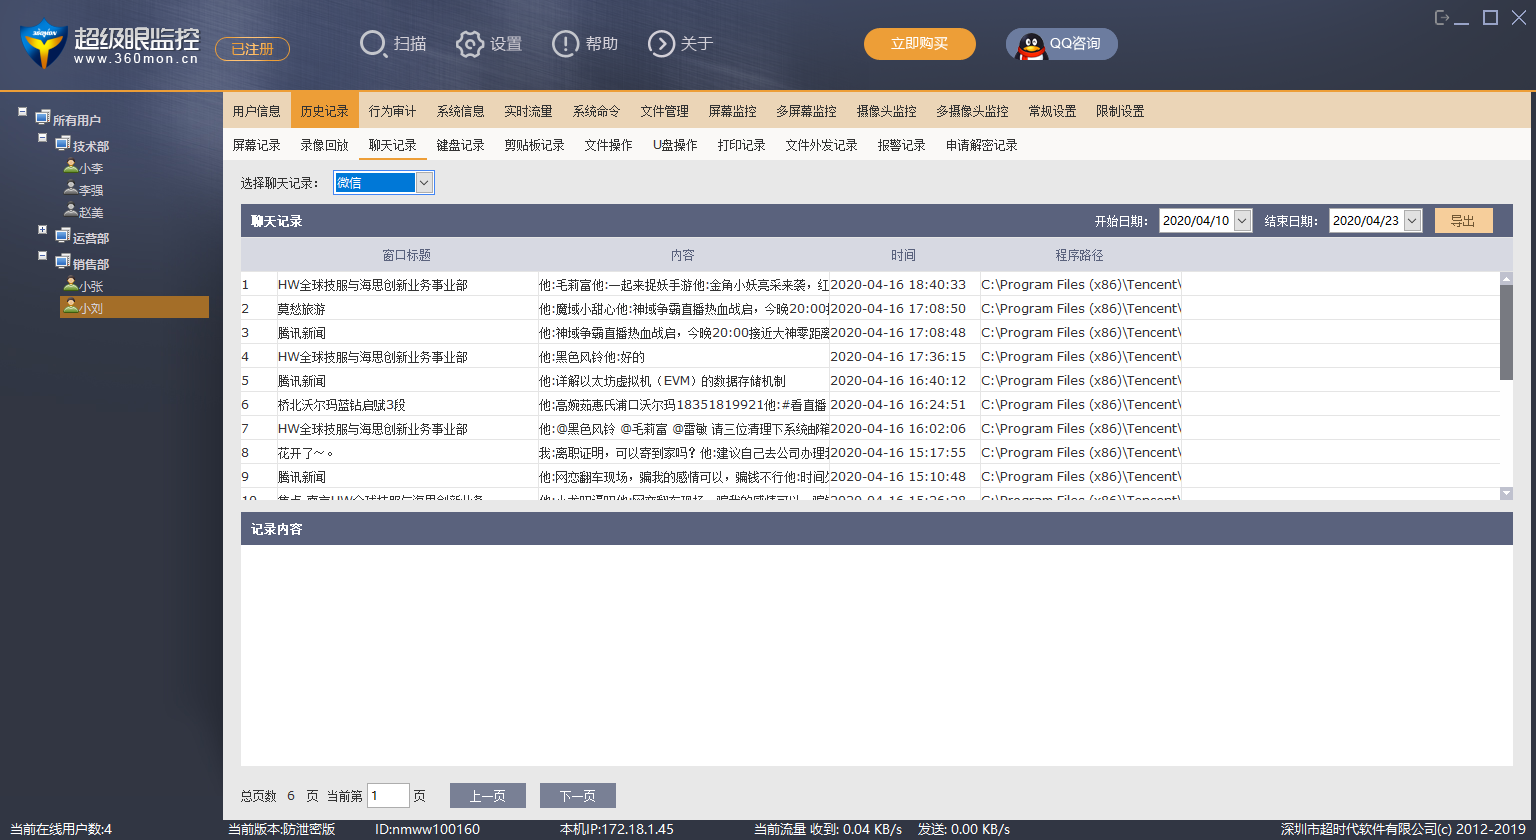Click the About arrow icon
1536x840 pixels.
pos(661,44)
